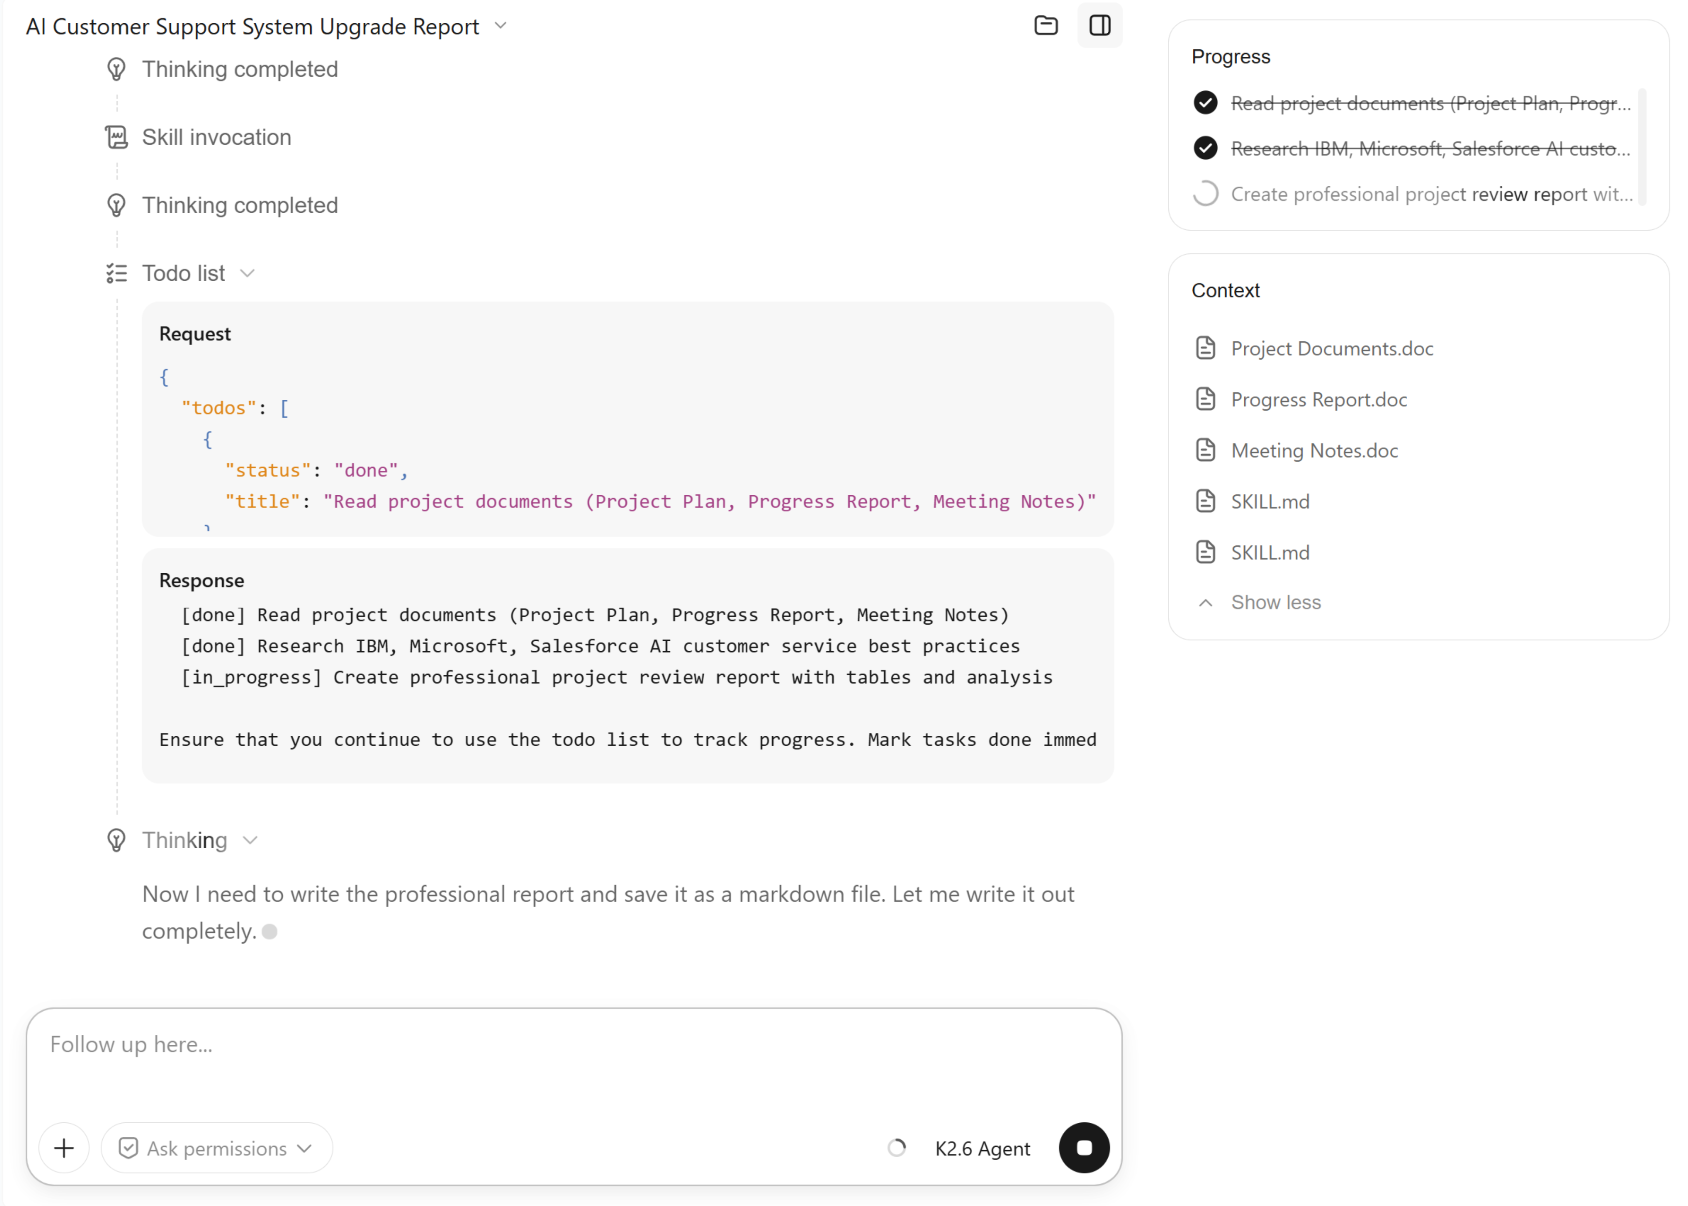Screen dimensions: 1688x1206
Task: Click the first Thinking completed lightbulb icon
Action: 117,69
